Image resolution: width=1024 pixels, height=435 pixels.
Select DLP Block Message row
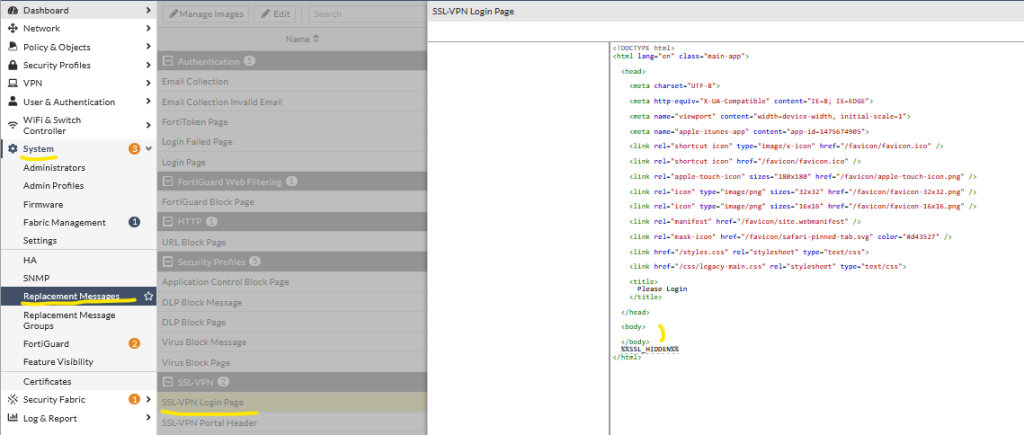(292, 302)
